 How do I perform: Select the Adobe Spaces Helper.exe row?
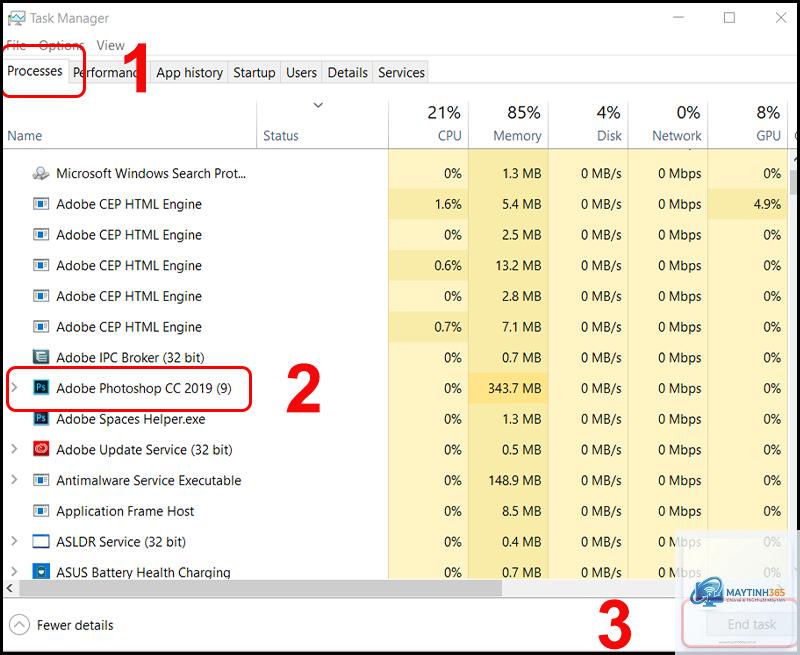395,419
